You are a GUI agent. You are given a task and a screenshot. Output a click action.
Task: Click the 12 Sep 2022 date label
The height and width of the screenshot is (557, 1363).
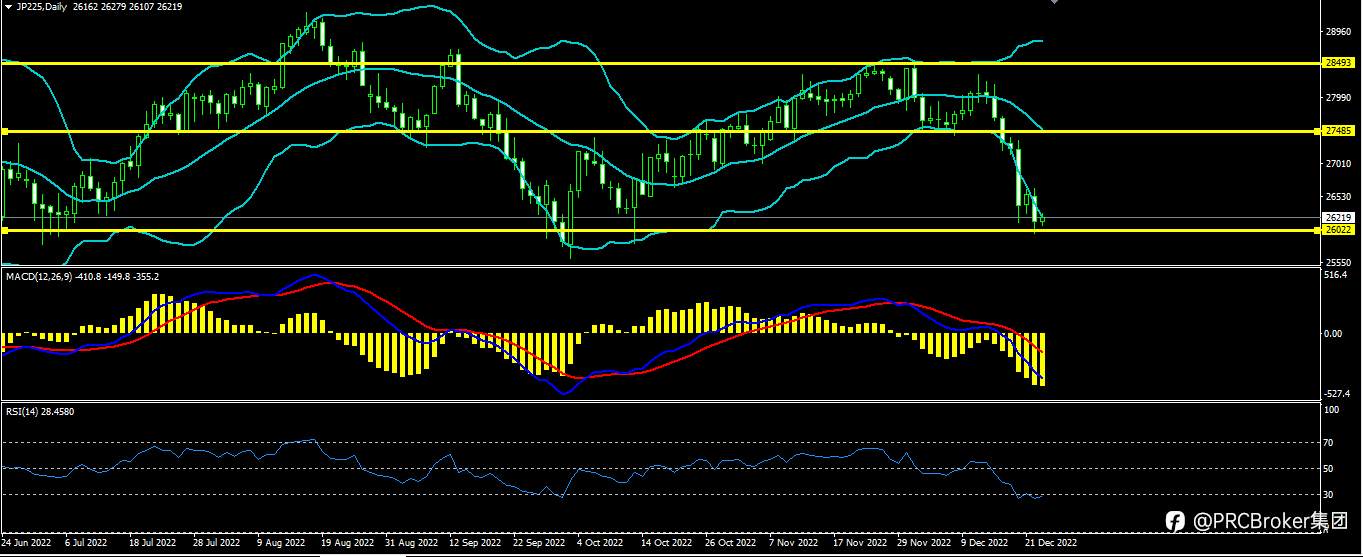[x=474, y=543]
